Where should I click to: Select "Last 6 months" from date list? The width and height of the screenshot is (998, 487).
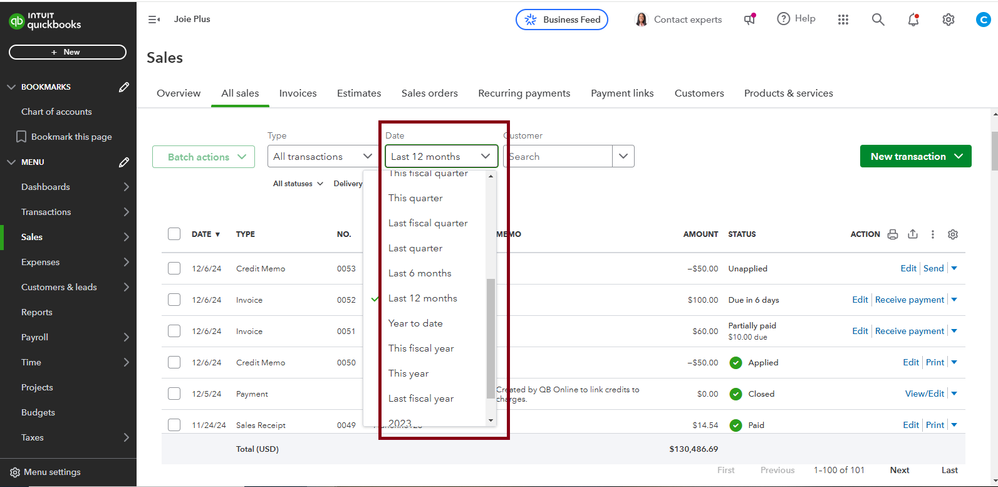pos(420,273)
